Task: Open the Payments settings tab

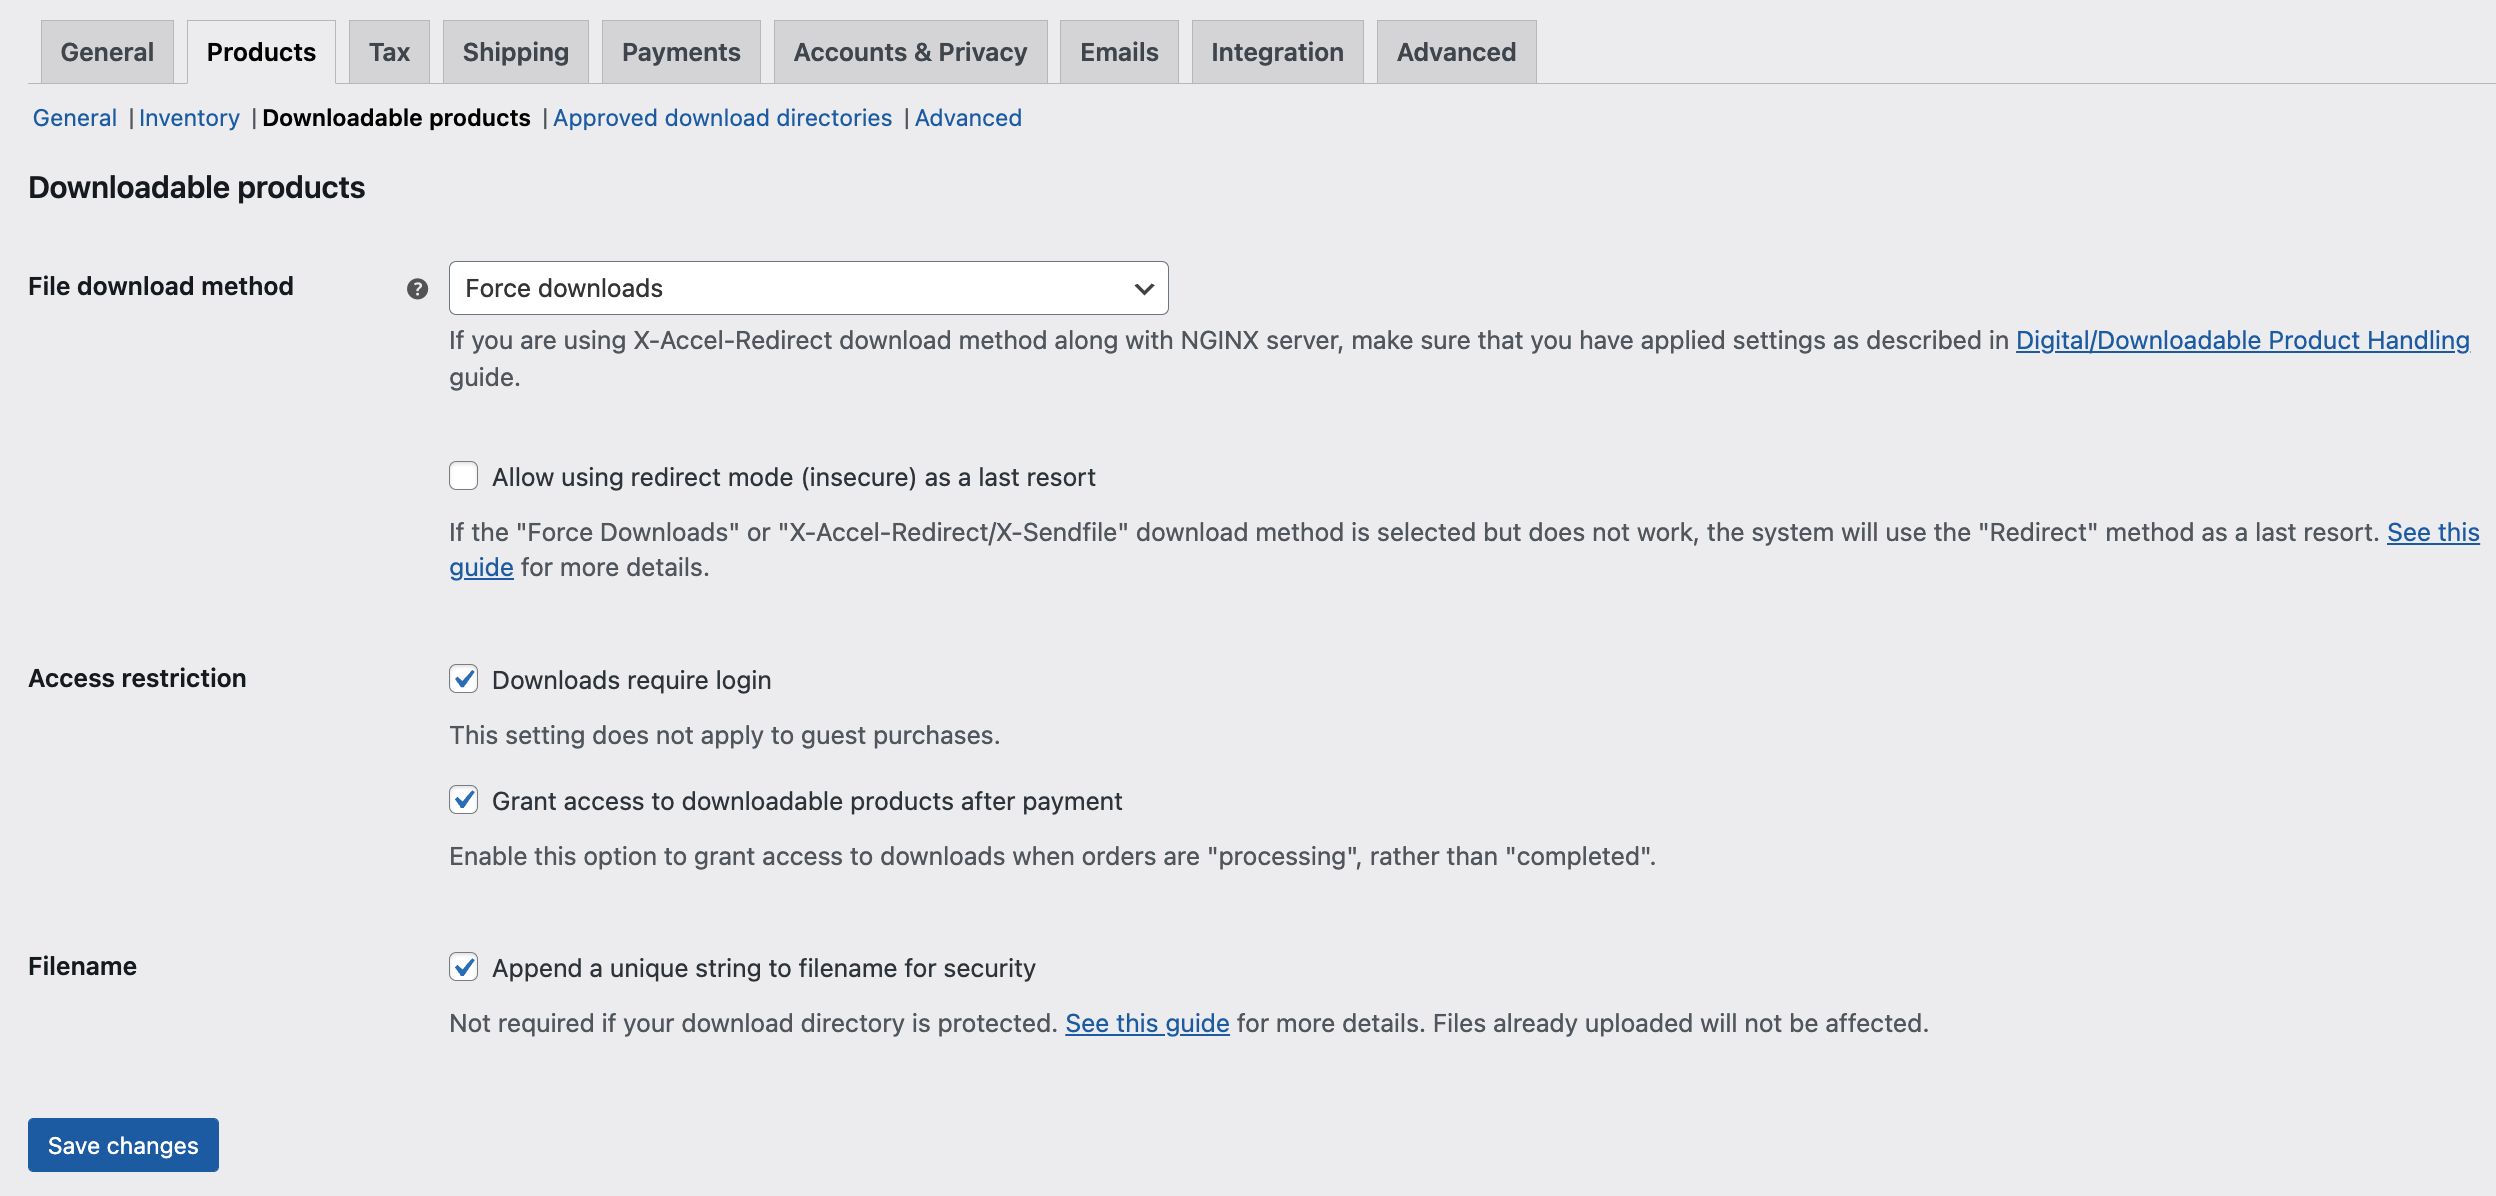Action: (x=681, y=51)
